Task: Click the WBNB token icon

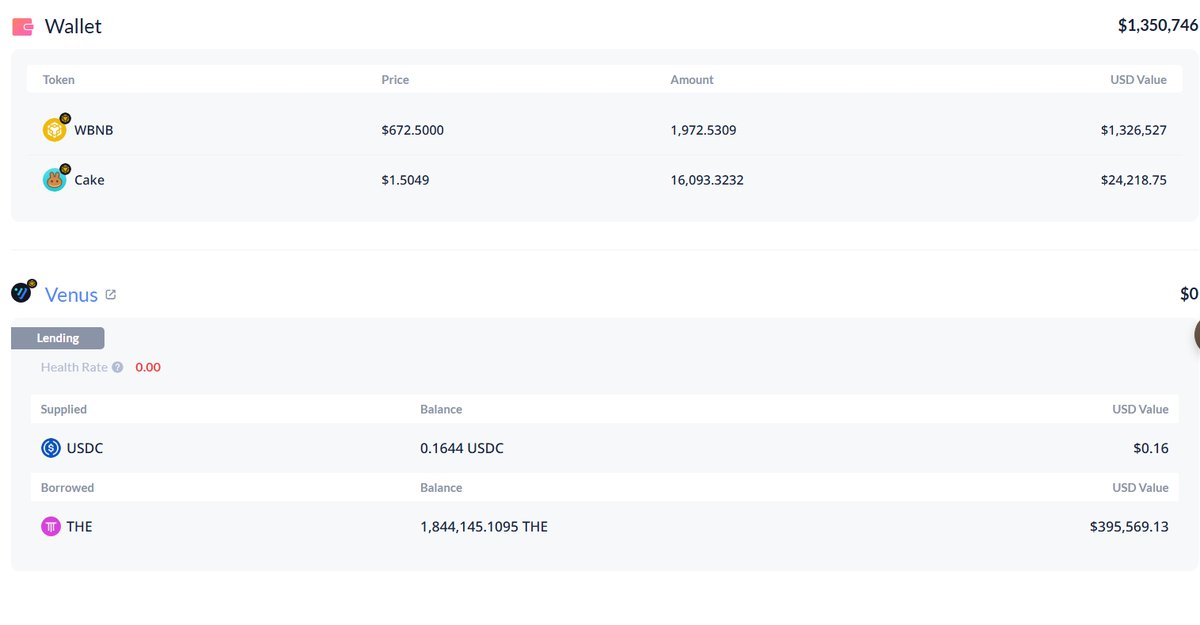Action: (x=54, y=130)
